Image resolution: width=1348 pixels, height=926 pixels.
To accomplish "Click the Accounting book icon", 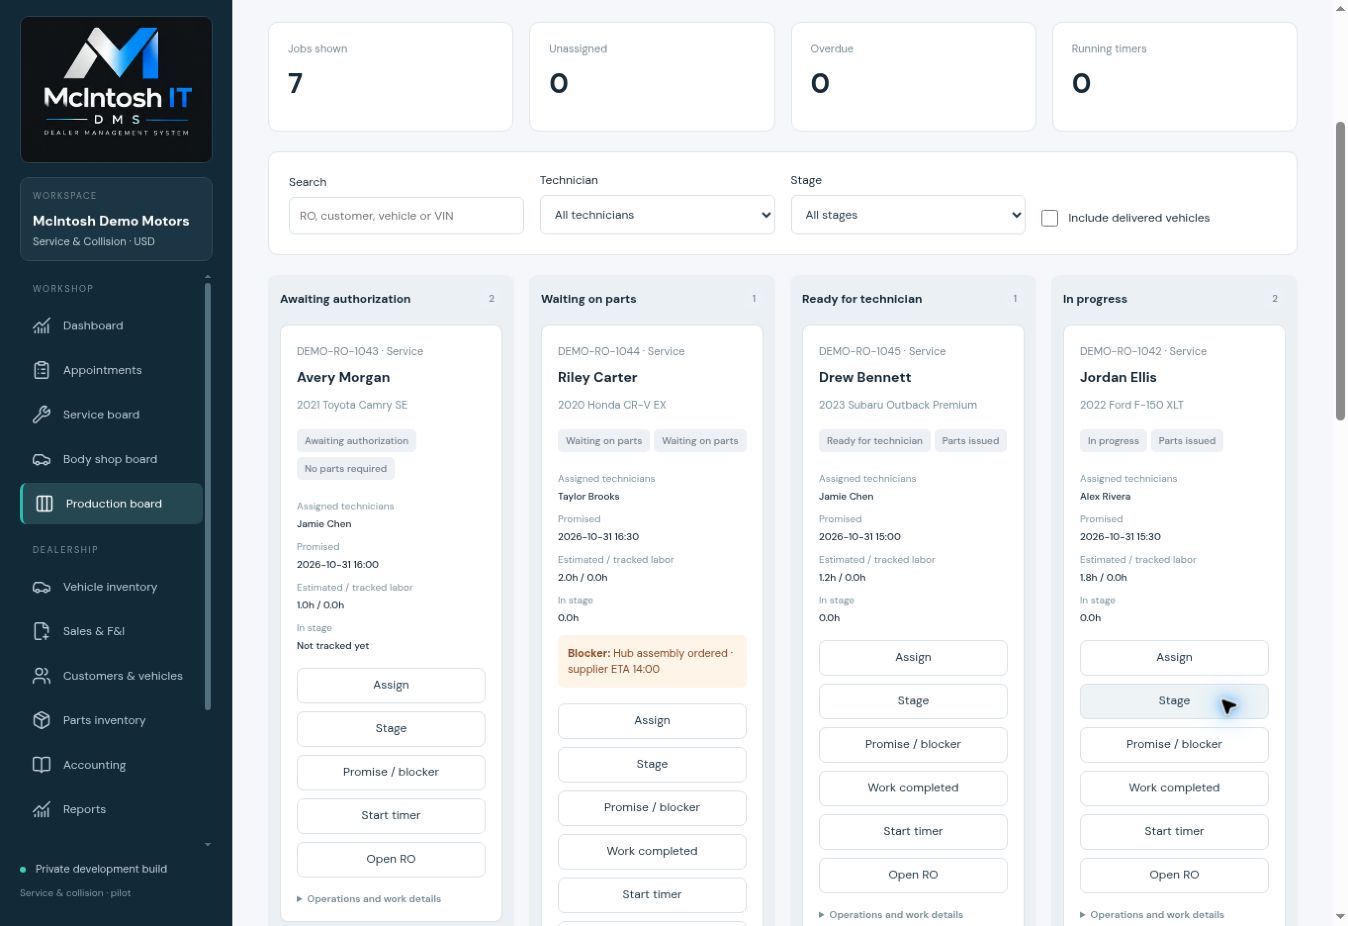I will [41, 765].
